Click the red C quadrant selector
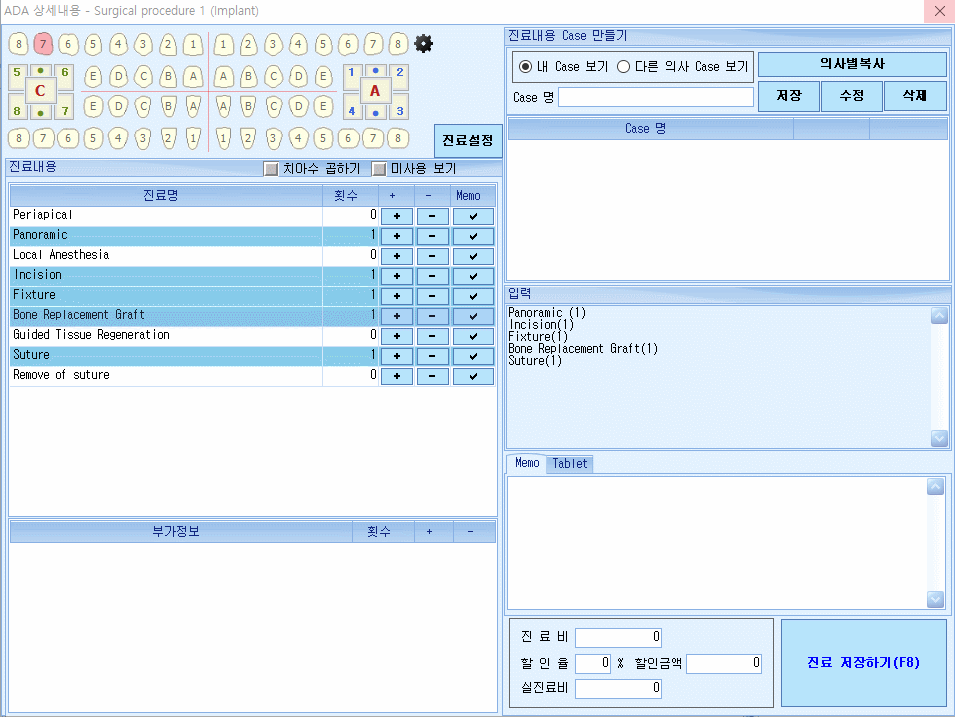The image size is (955, 717). [x=40, y=91]
